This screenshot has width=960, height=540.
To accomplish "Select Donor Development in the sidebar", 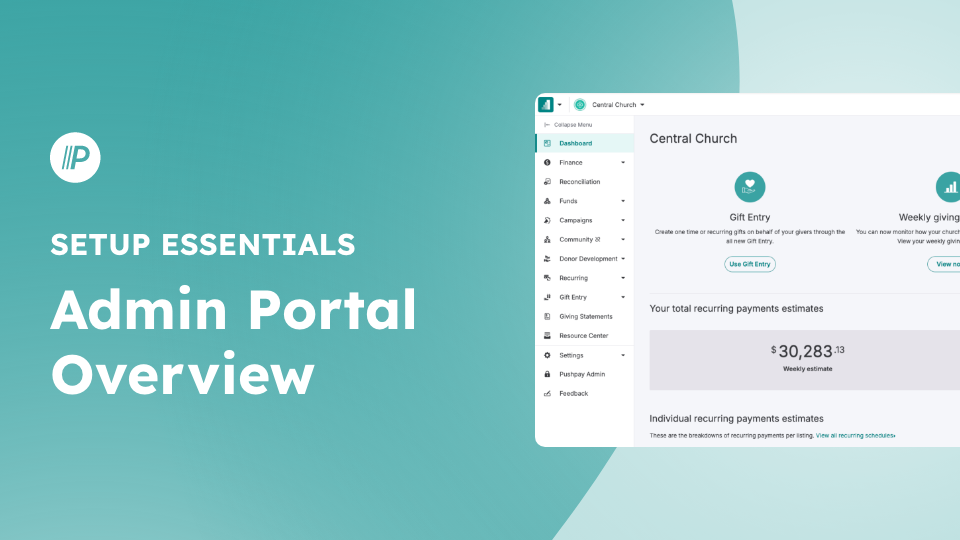I will point(587,259).
